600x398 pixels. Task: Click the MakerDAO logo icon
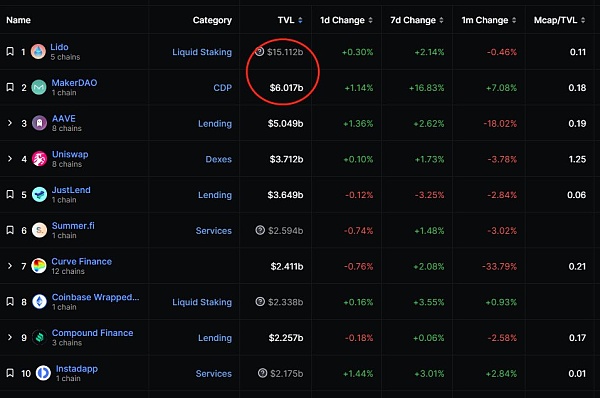click(39, 87)
